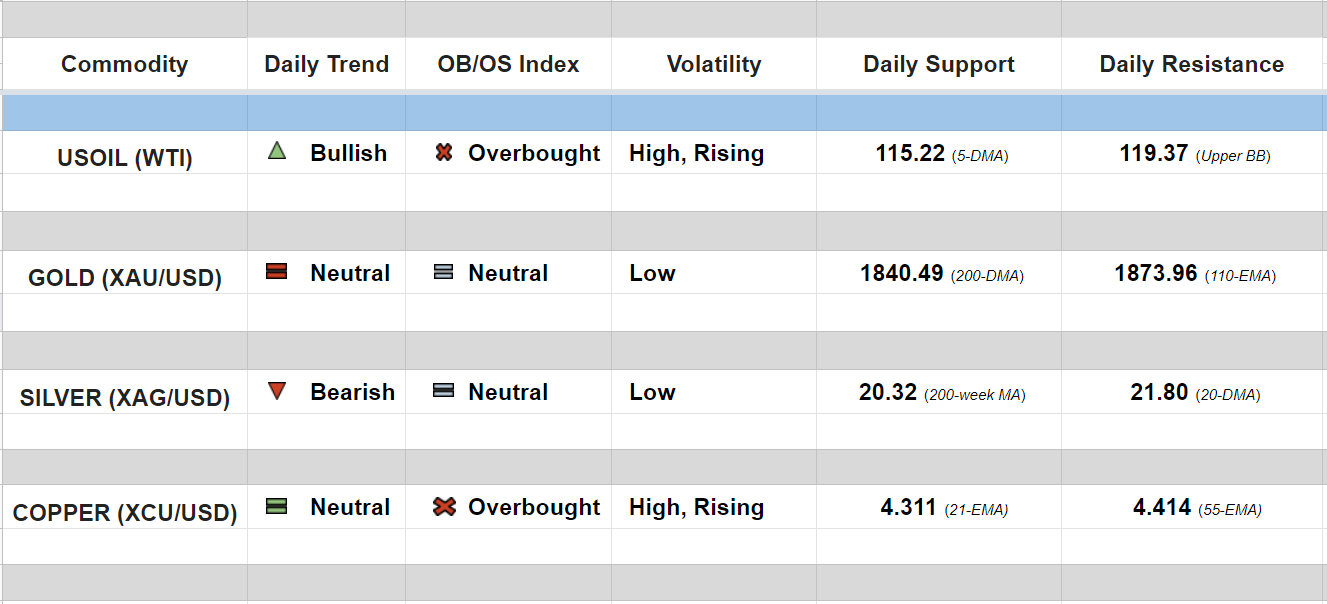
Task: Click Copper's High, Rising volatility cell
Action: point(696,508)
